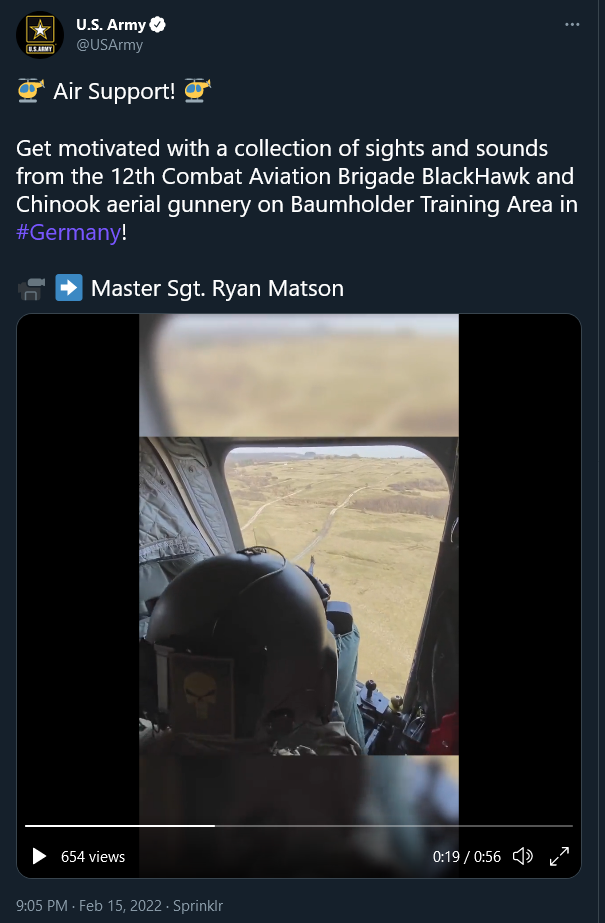Open the #Germany hashtag

click(x=68, y=233)
